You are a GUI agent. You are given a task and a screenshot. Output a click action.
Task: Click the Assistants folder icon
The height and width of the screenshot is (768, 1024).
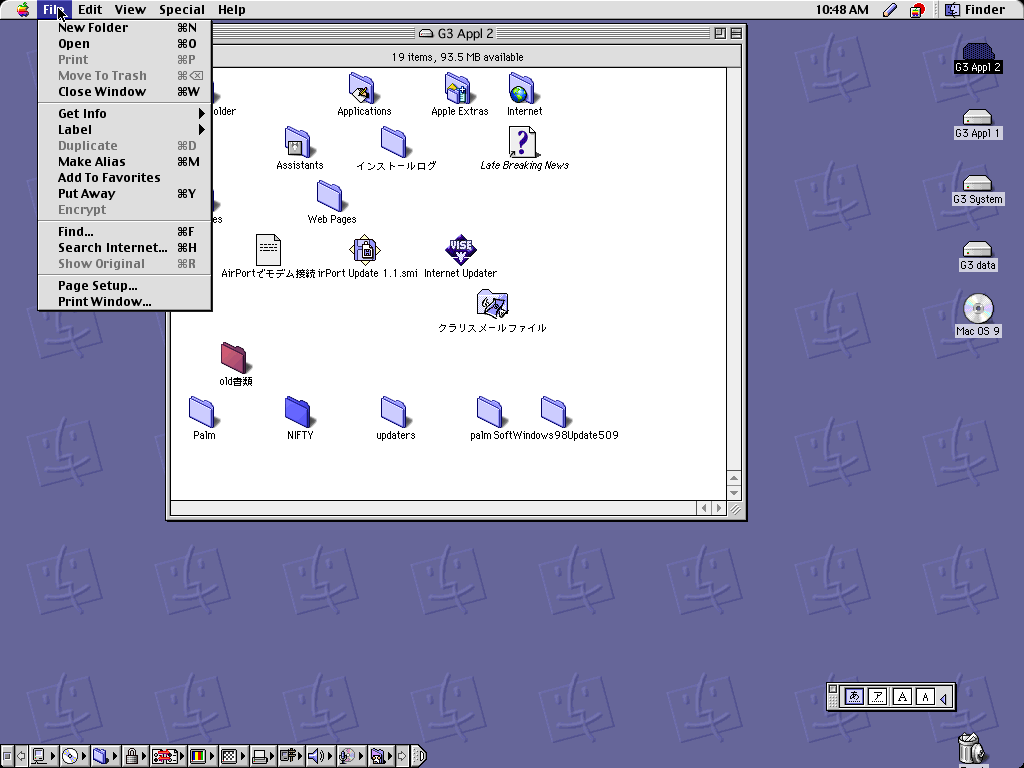[x=297, y=142]
